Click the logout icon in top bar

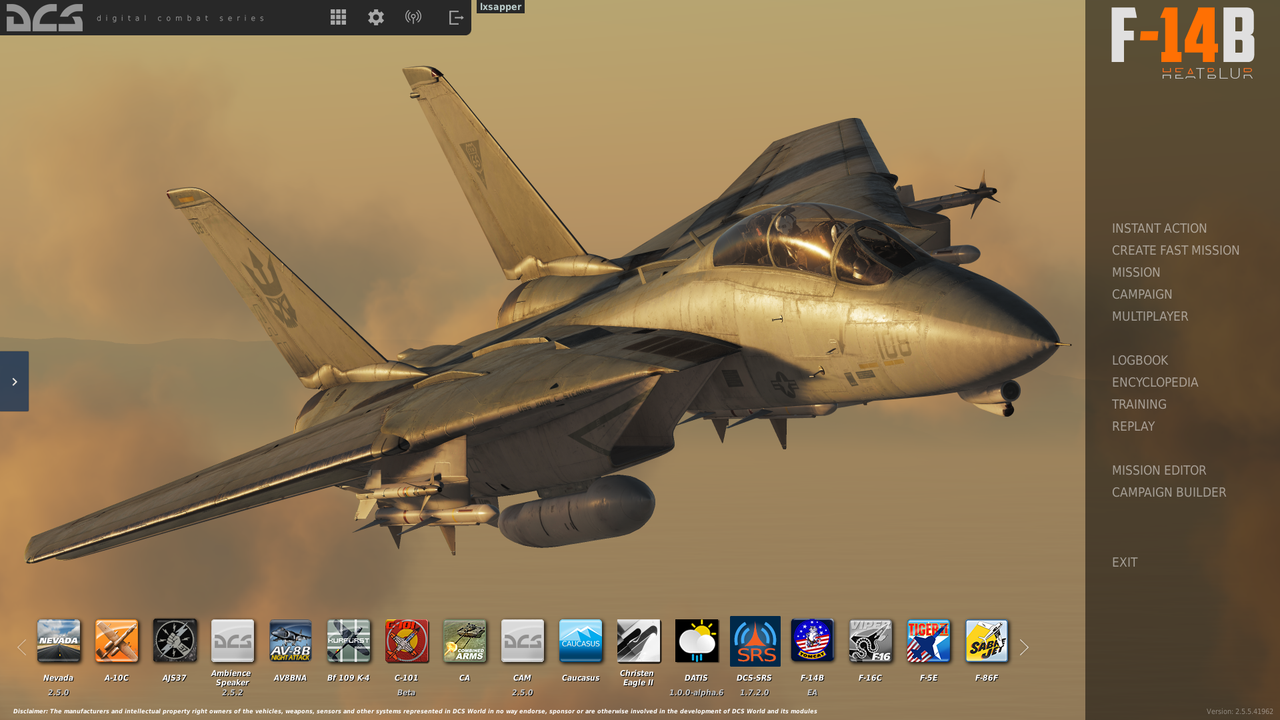(x=456, y=17)
